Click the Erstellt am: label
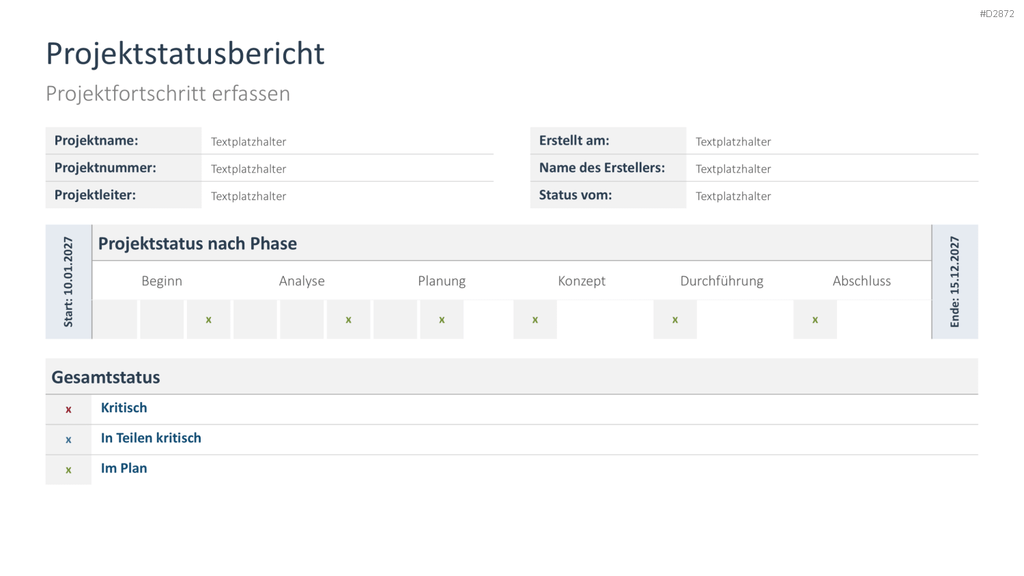The height and width of the screenshot is (576, 1024). pos(574,140)
